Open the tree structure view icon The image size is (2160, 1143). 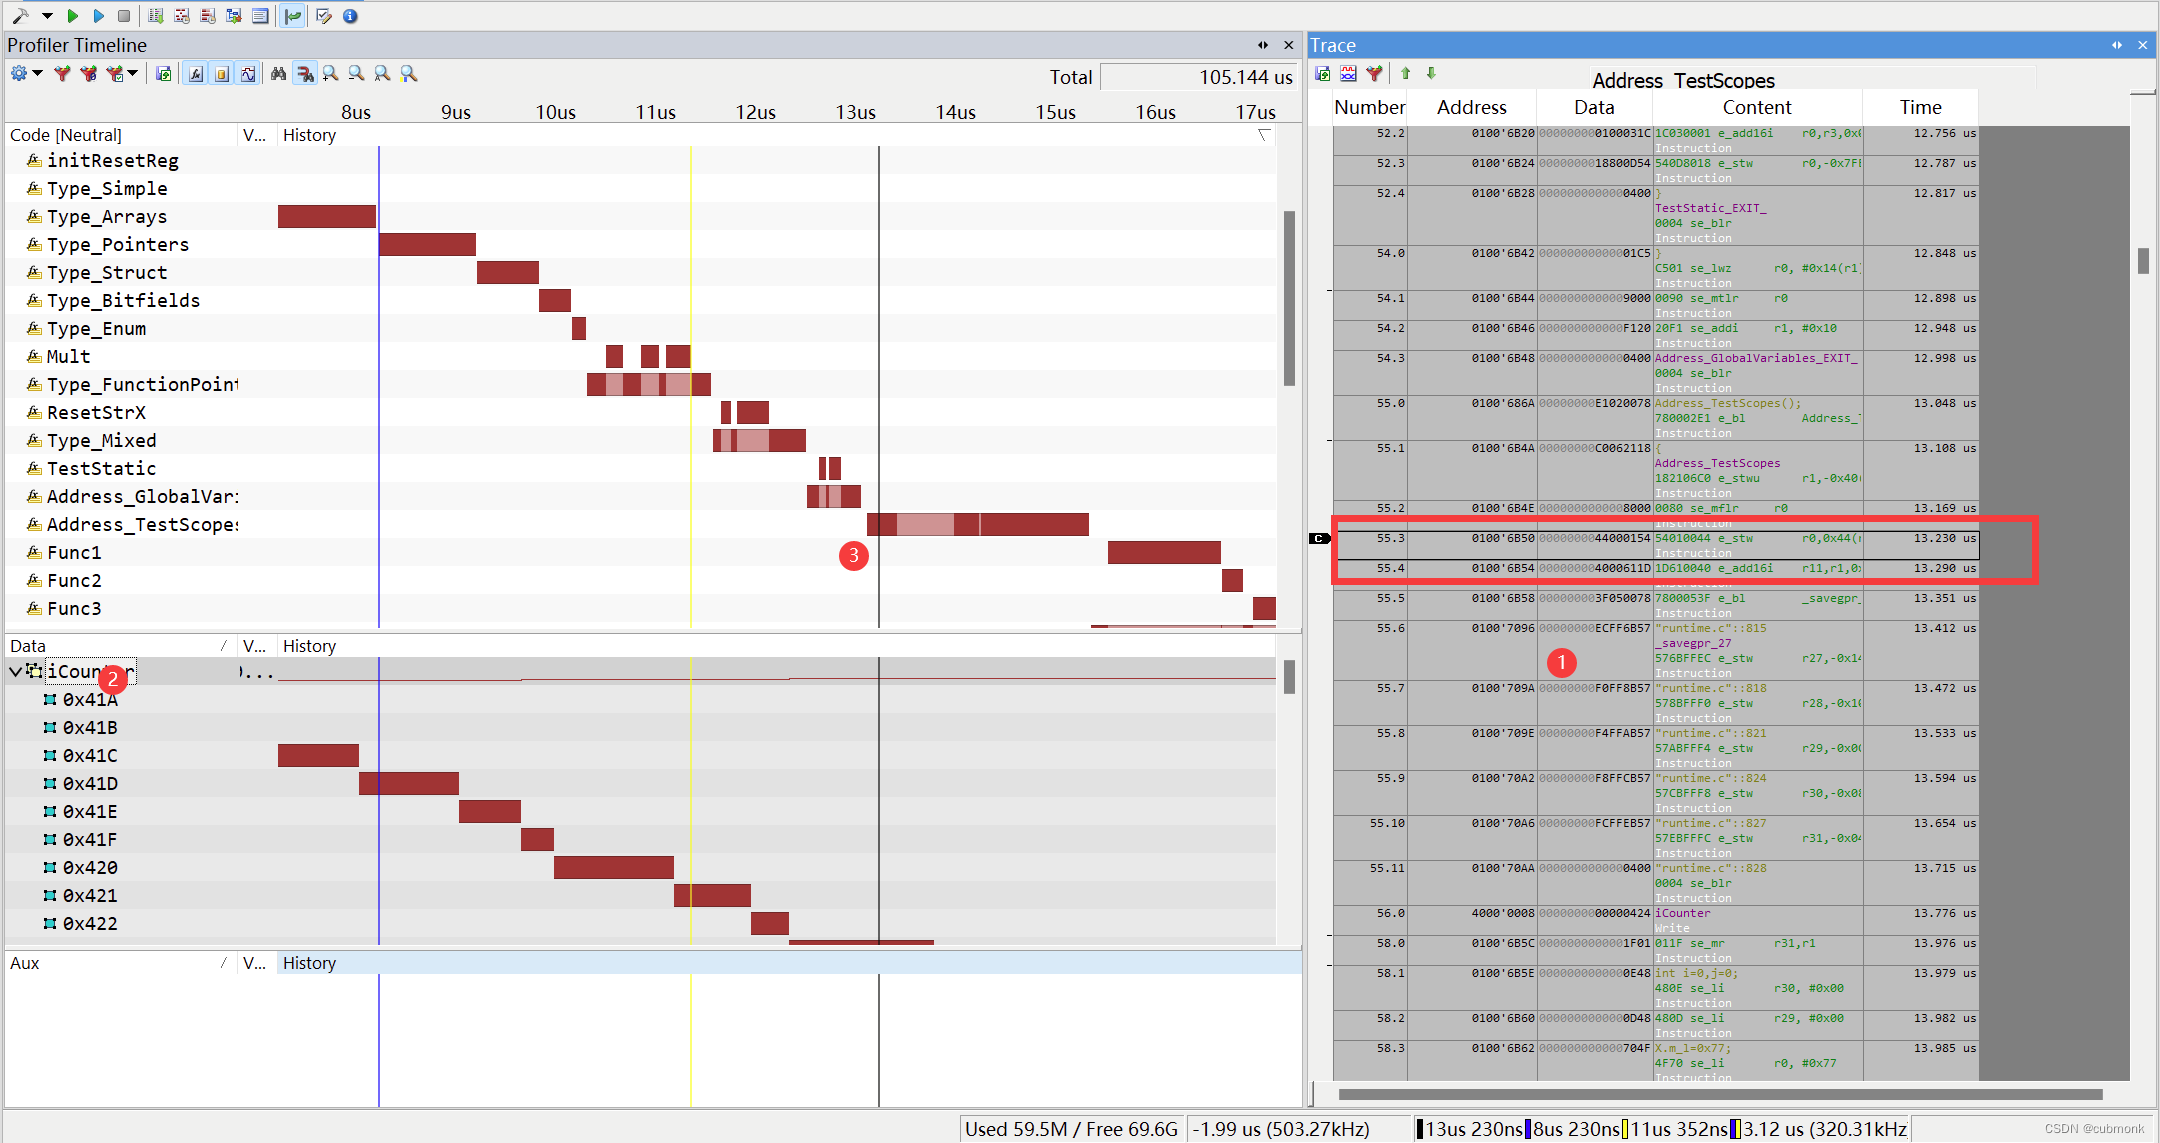pyautogui.click(x=234, y=16)
